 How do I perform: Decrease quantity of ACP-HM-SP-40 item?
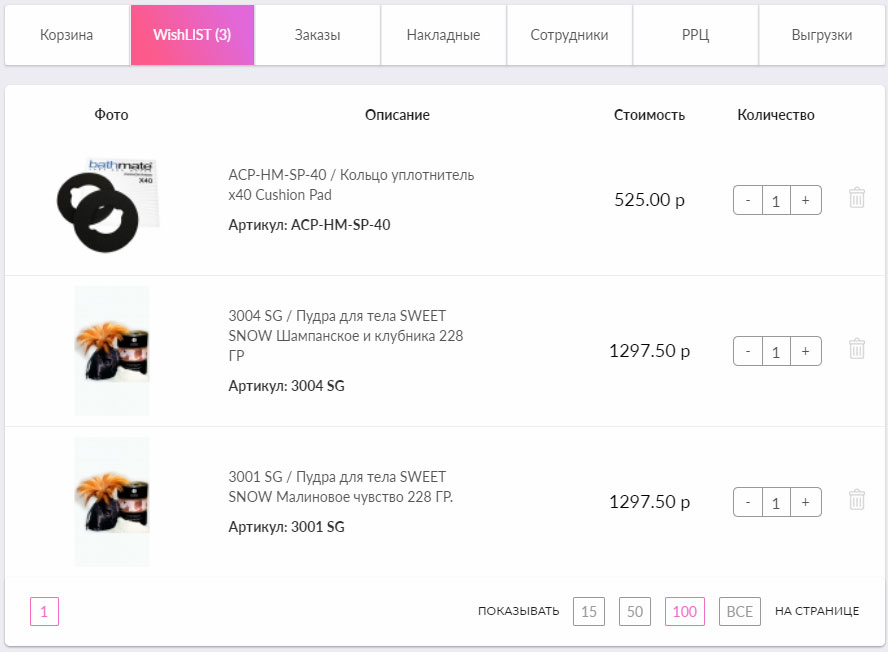coord(748,200)
